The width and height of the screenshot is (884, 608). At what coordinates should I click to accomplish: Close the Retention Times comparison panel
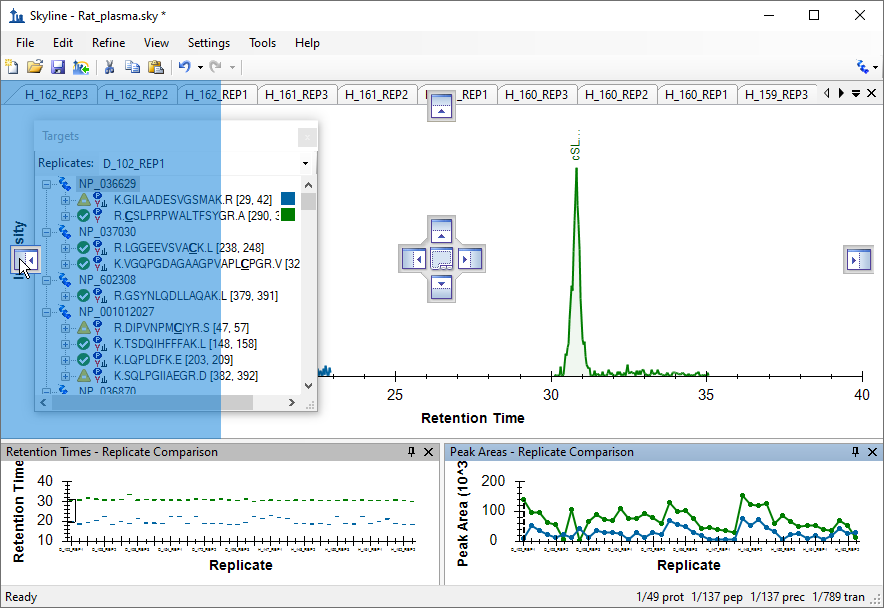pos(428,452)
